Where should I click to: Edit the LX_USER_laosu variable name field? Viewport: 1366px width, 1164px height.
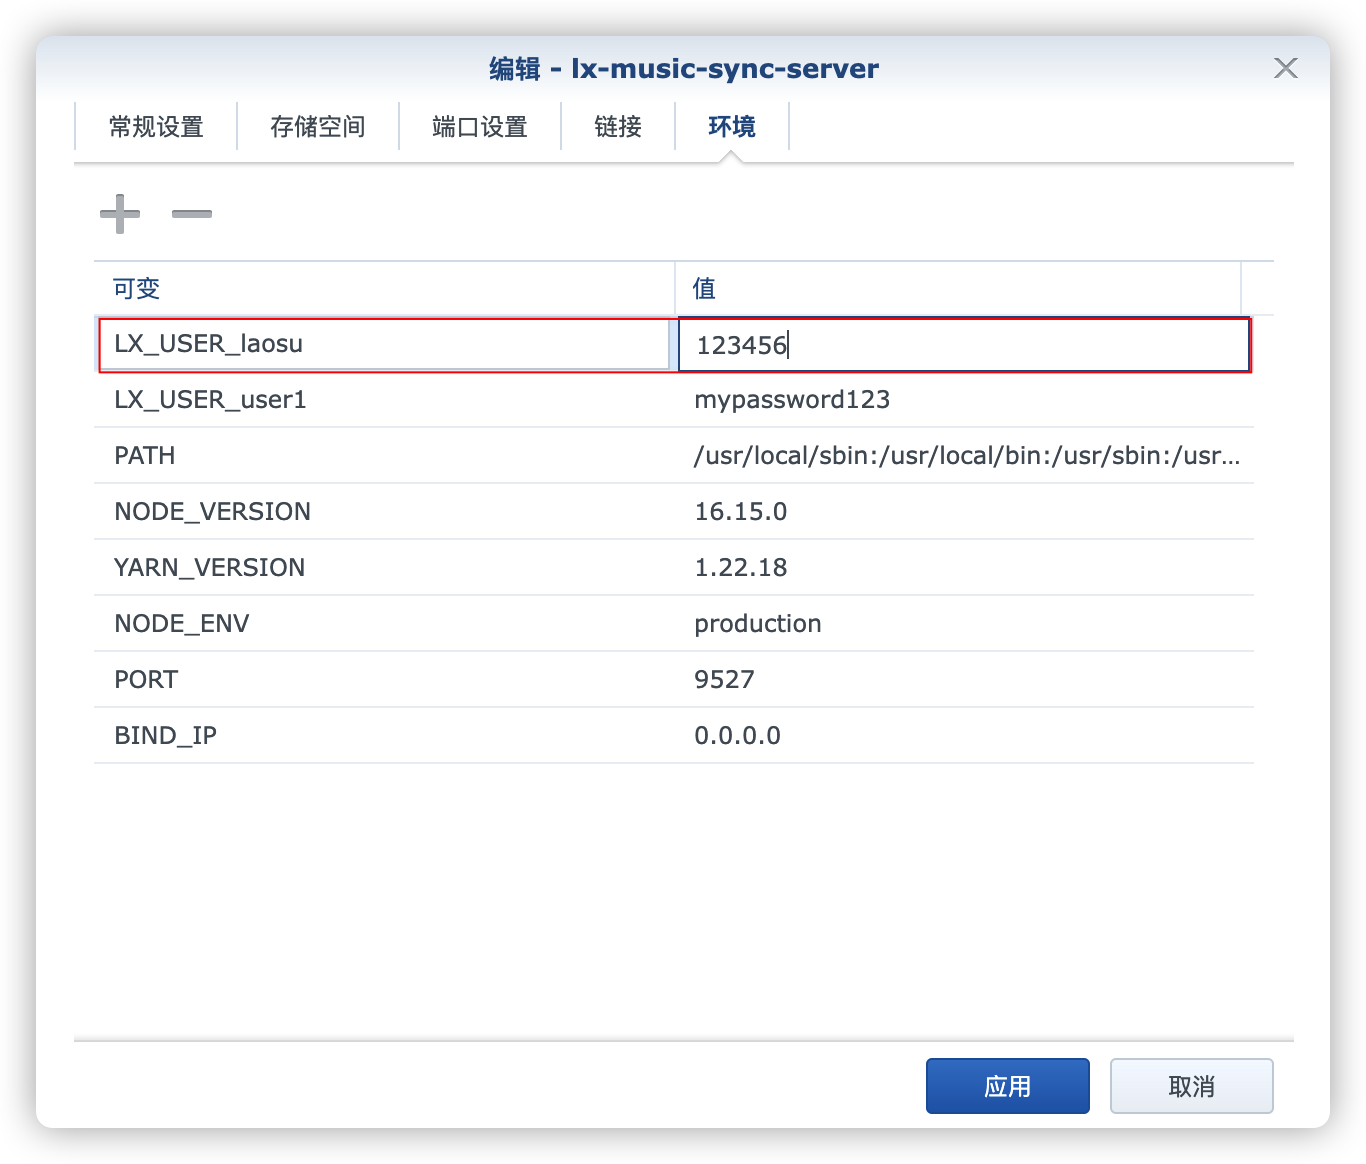pyautogui.click(x=384, y=345)
